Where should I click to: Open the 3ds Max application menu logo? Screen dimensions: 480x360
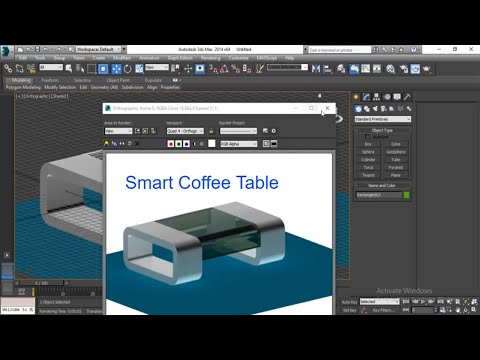coord(7,52)
